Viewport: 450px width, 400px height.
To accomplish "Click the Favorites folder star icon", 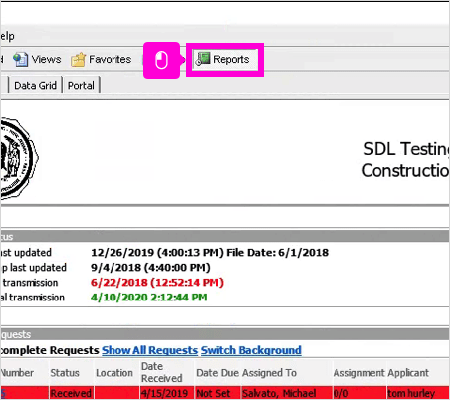I will 78,60.
